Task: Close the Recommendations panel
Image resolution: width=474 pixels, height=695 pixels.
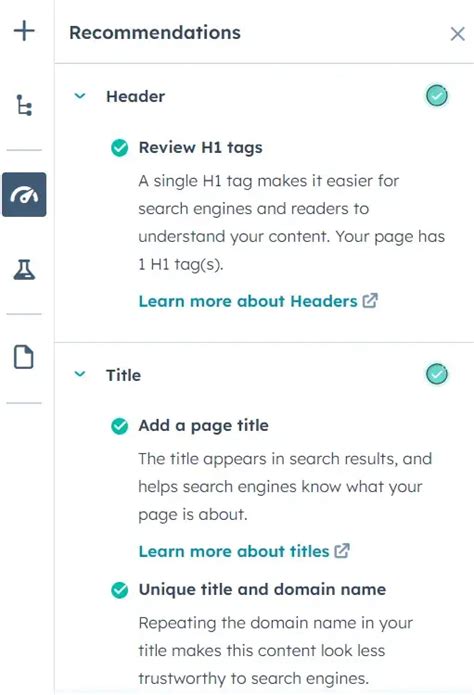Action: 458,34
